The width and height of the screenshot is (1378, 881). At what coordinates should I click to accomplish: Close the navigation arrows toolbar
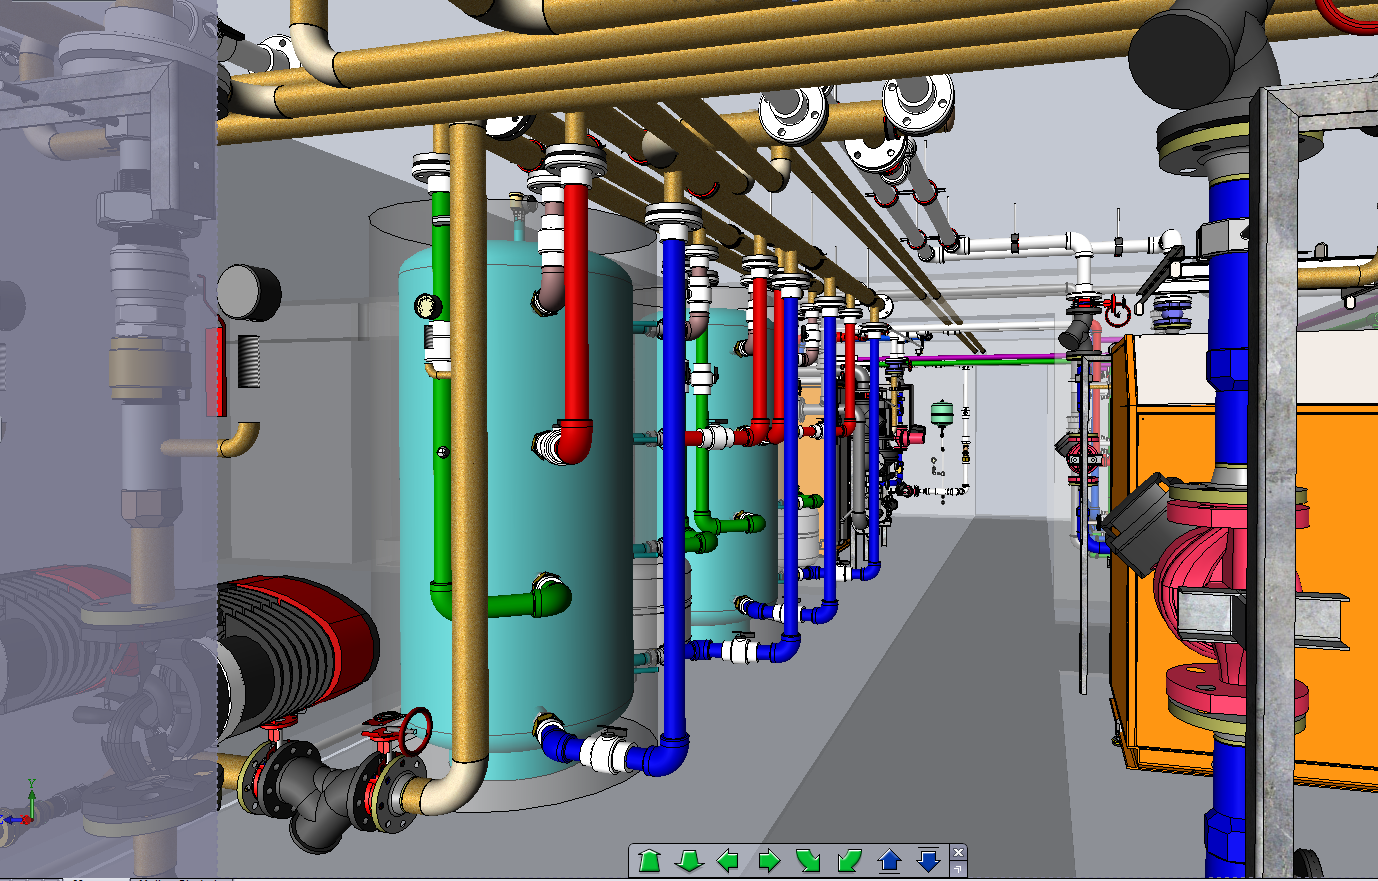(x=958, y=852)
